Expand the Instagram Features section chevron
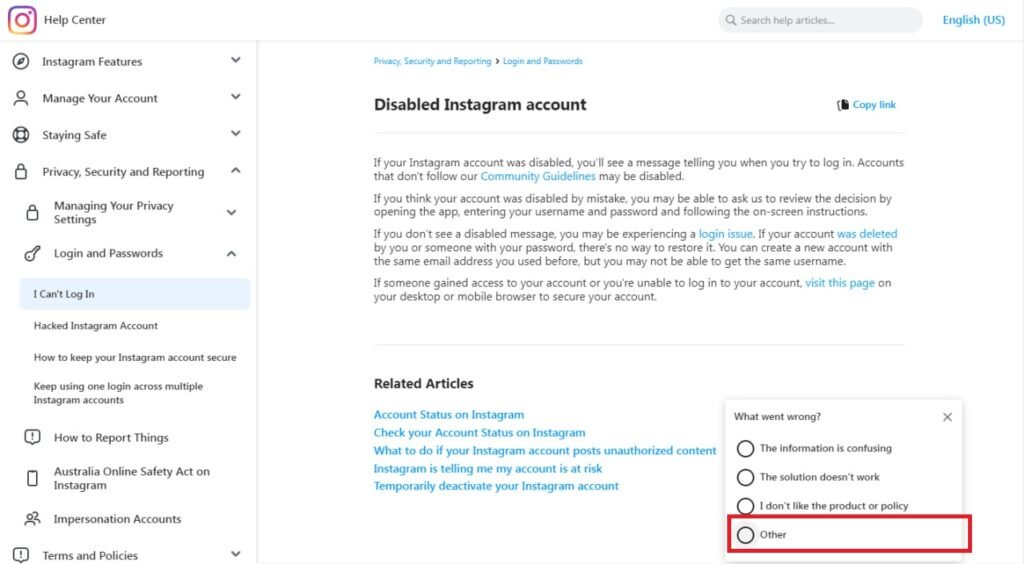1024x564 pixels. pyautogui.click(x=235, y=61)
